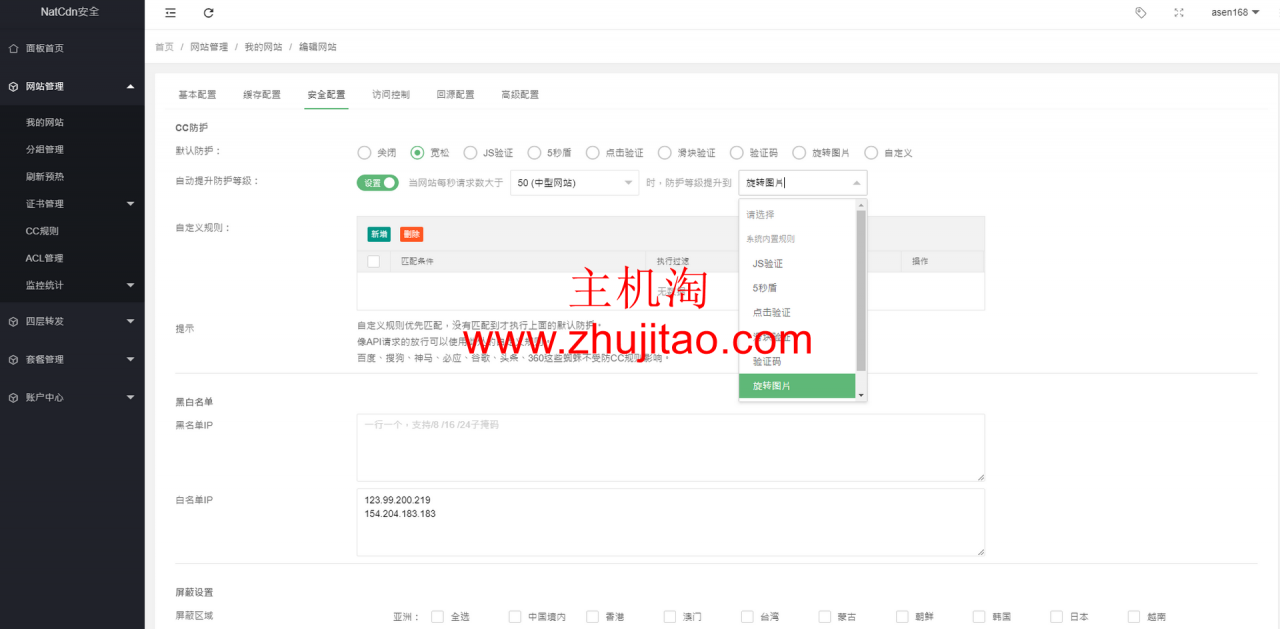Switch to the 回源配置 tab

455,93
